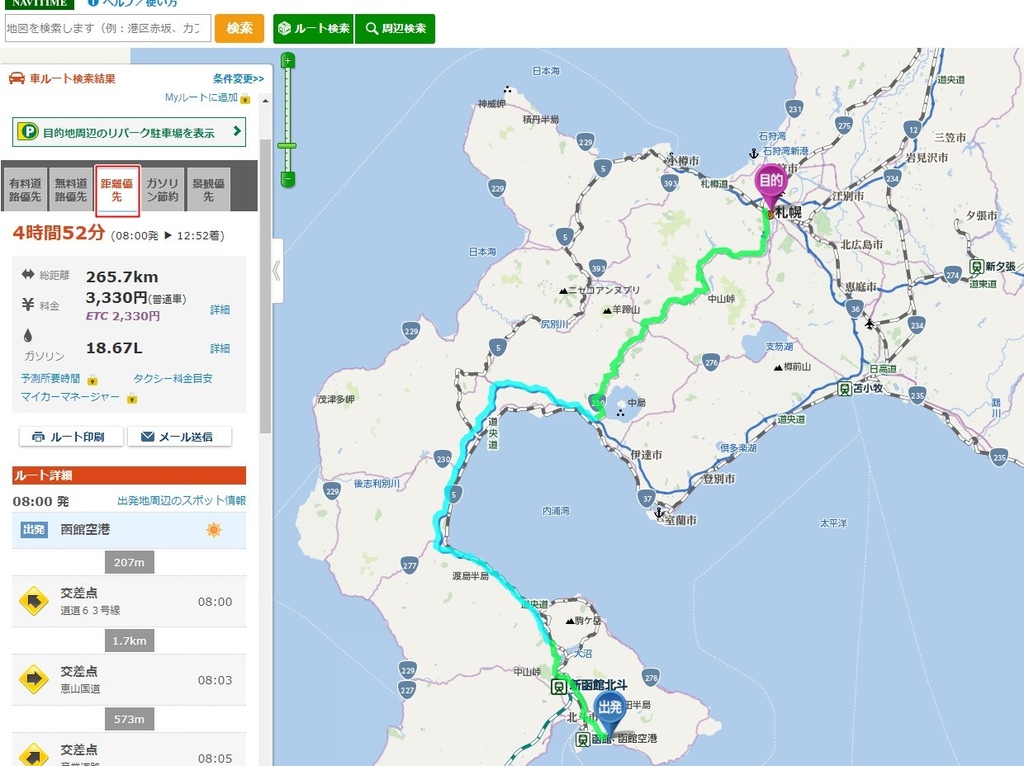Click the ETC 2,330円 toll value
The image size is (1024, 766).
123,316
